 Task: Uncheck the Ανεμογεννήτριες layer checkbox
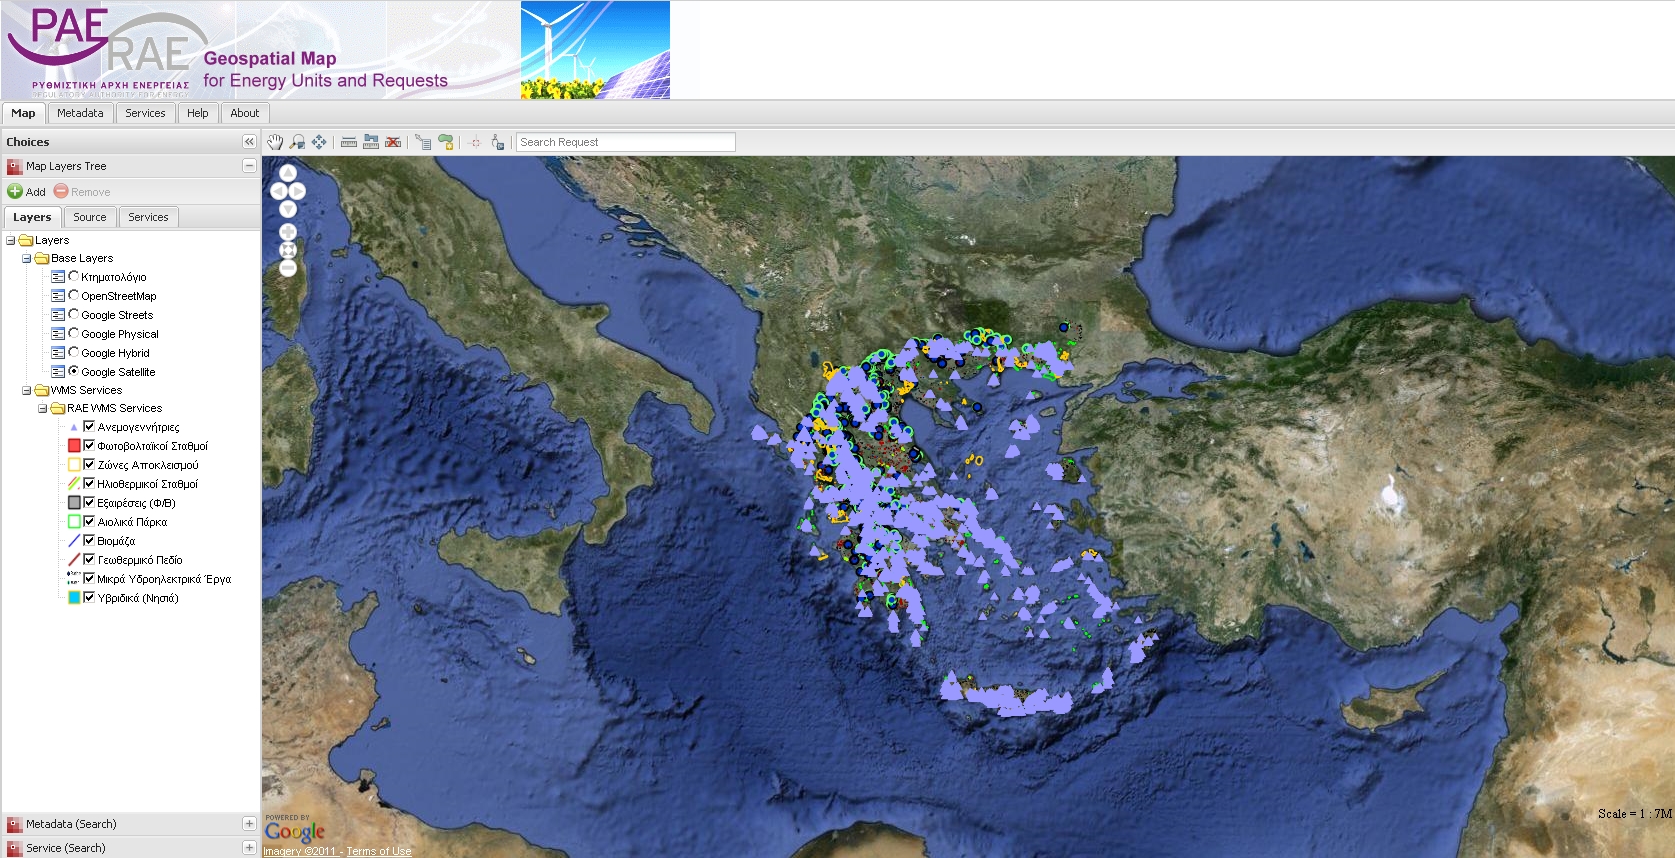[89, 427]
